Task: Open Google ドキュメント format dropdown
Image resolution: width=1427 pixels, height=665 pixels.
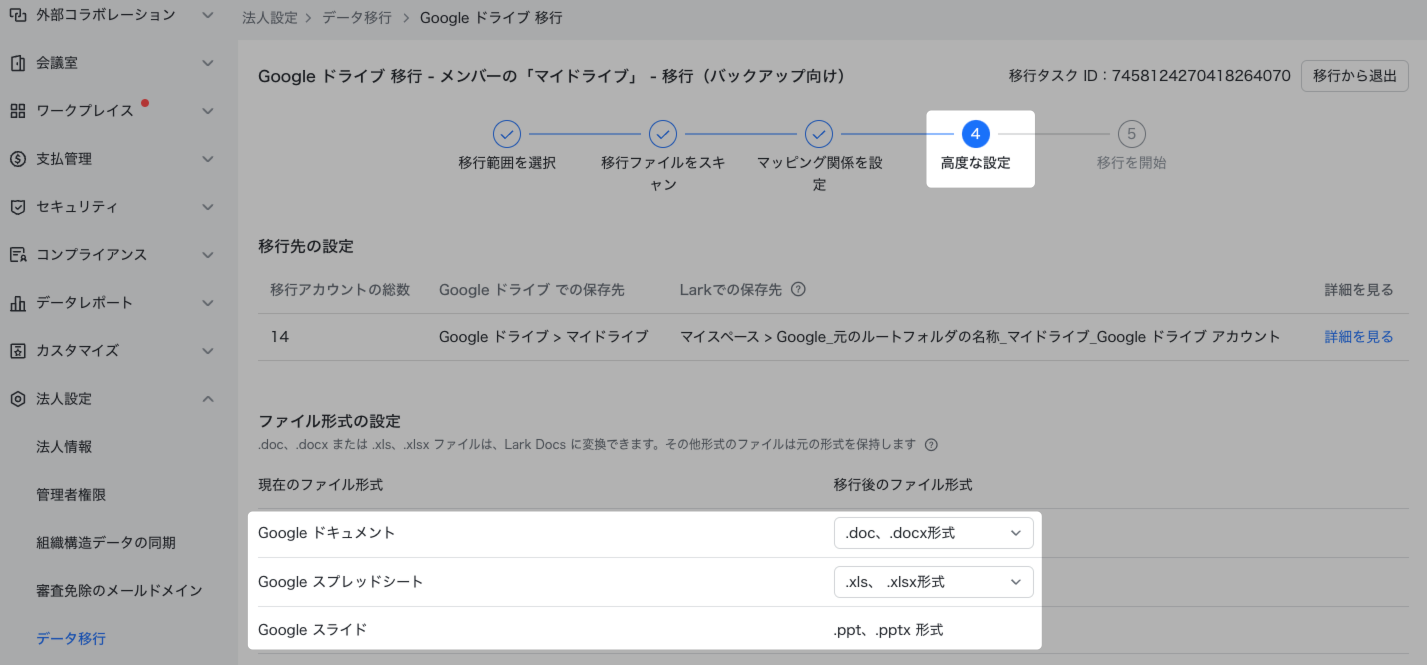Action: point(932,533)
